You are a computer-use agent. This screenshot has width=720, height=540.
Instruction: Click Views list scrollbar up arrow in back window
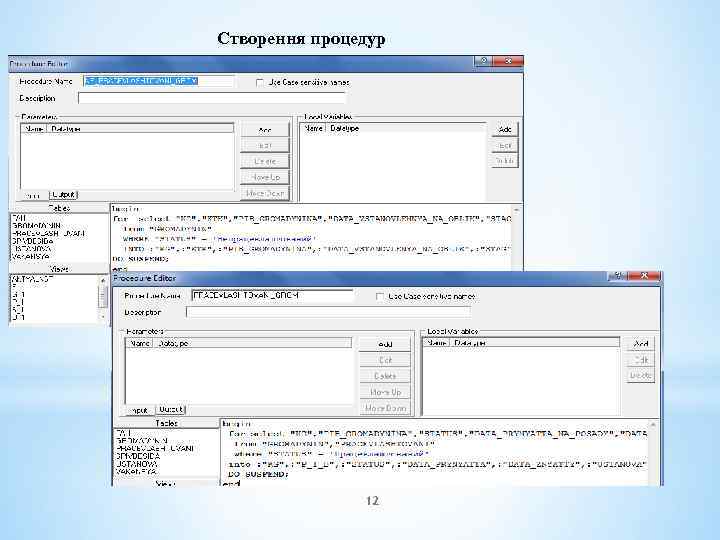click(103, 280)
